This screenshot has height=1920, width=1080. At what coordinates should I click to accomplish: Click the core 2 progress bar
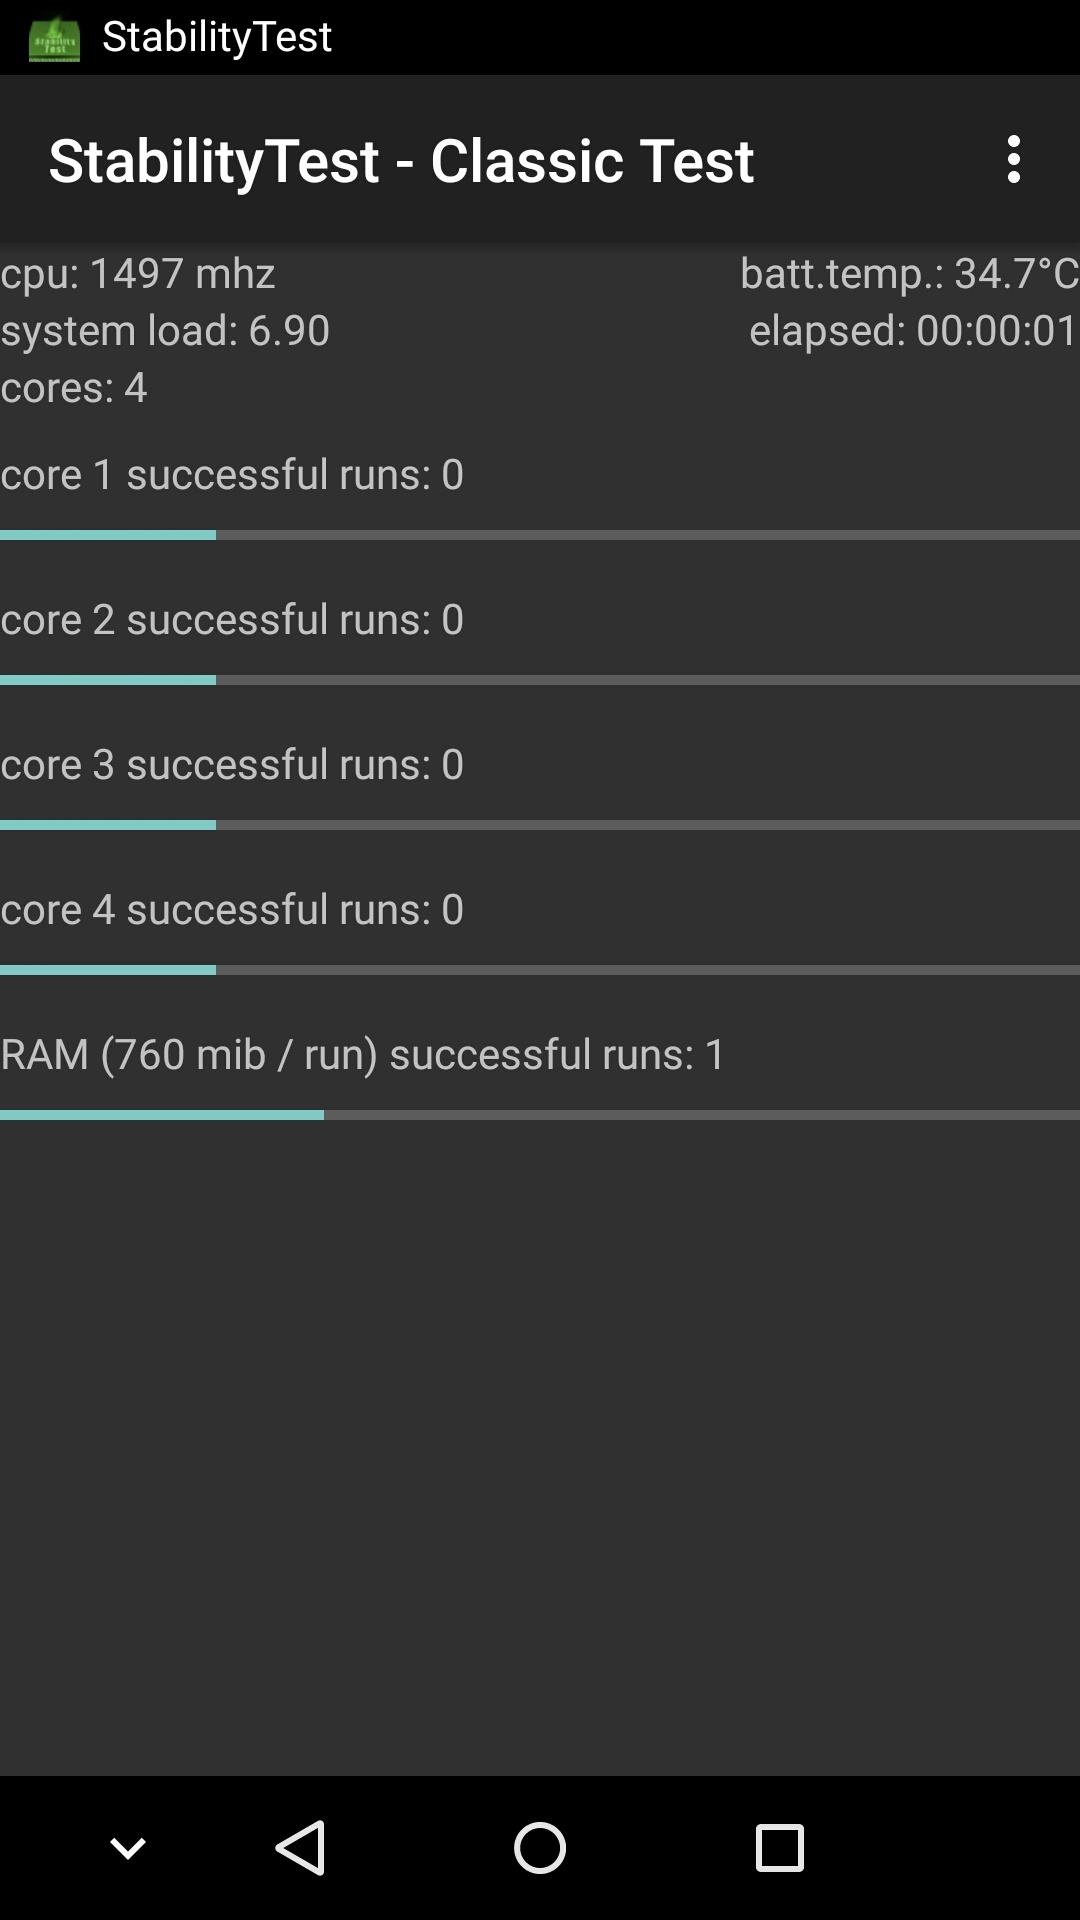click(540, 680)
